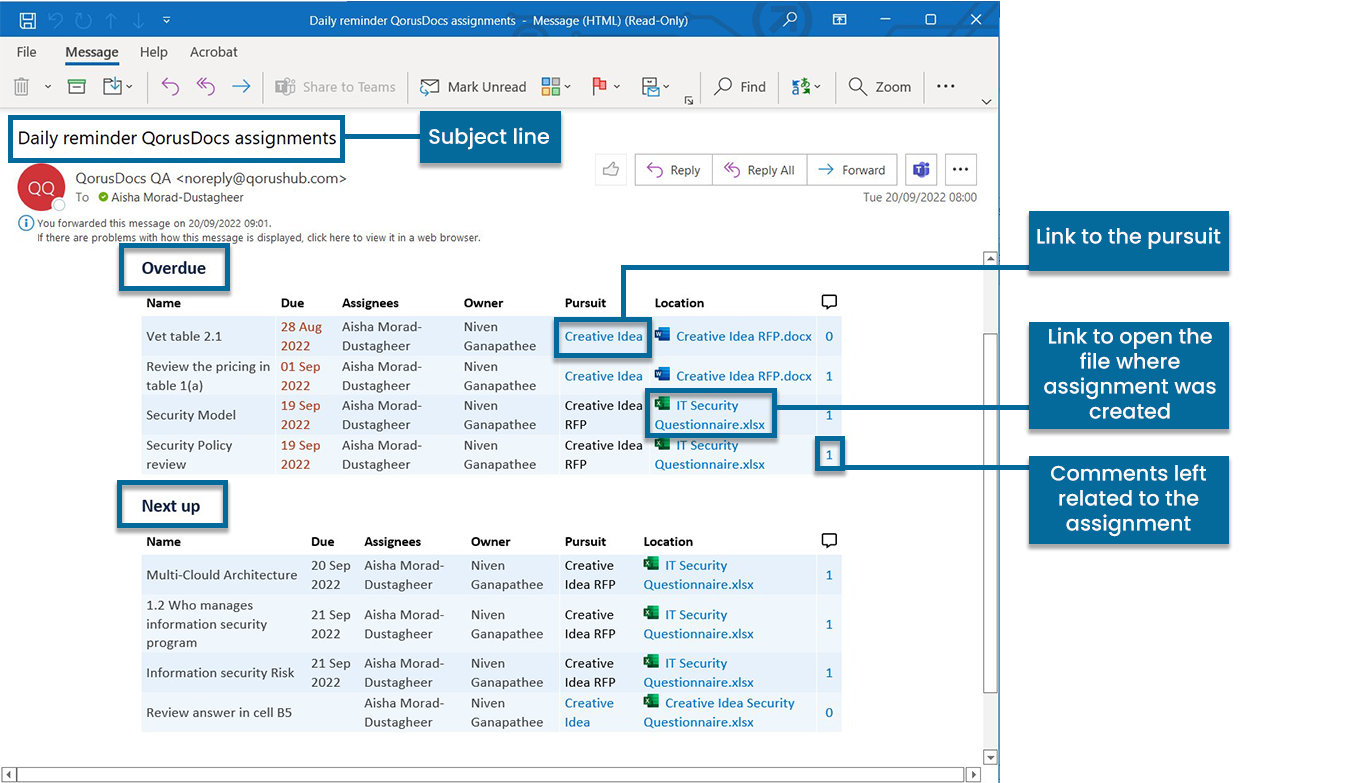Open the Help ribbon tab
Viewport: 1348px width, 783px height.
tap(154, 52)
